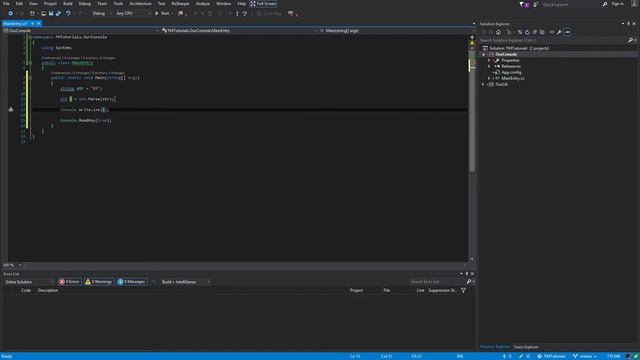The height and width of the screenshot is (360, 640).
Task: Collapse the OurConsole project node
Action: coord(484,54)
